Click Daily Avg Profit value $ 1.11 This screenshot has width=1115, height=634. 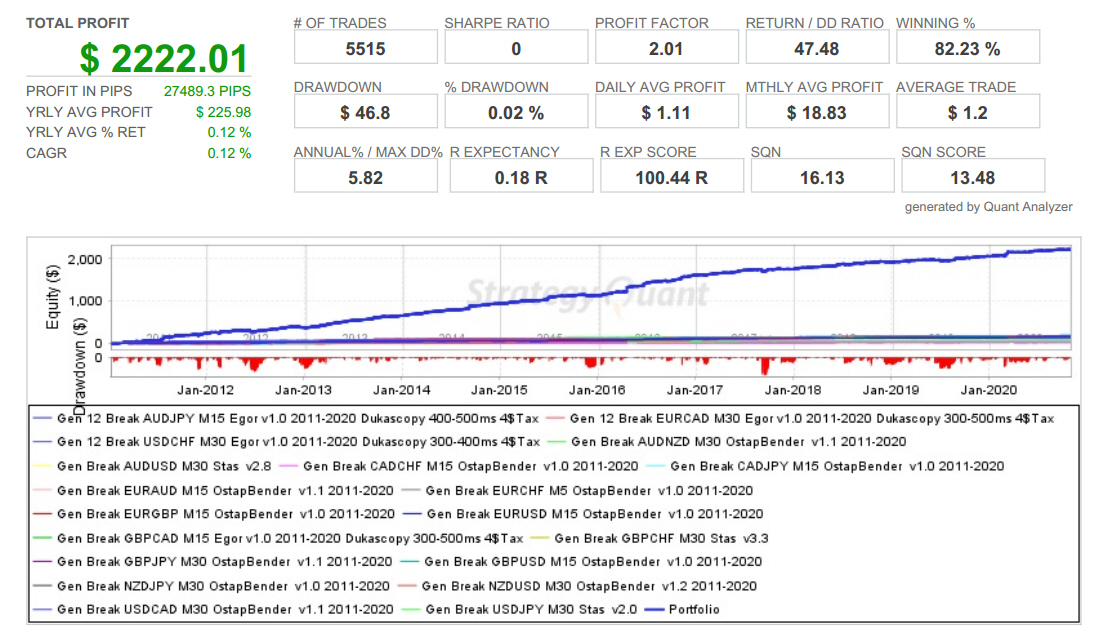tap(666, 112)
